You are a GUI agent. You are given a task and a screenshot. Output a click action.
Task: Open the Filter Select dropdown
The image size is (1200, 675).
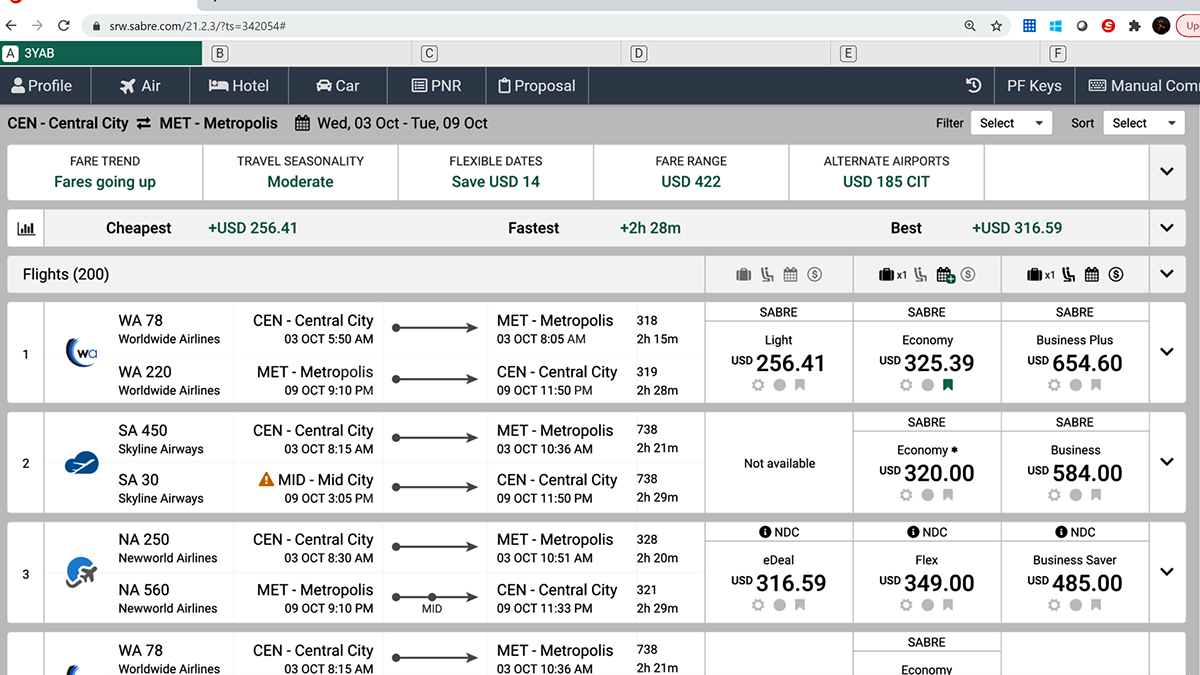1010,123
